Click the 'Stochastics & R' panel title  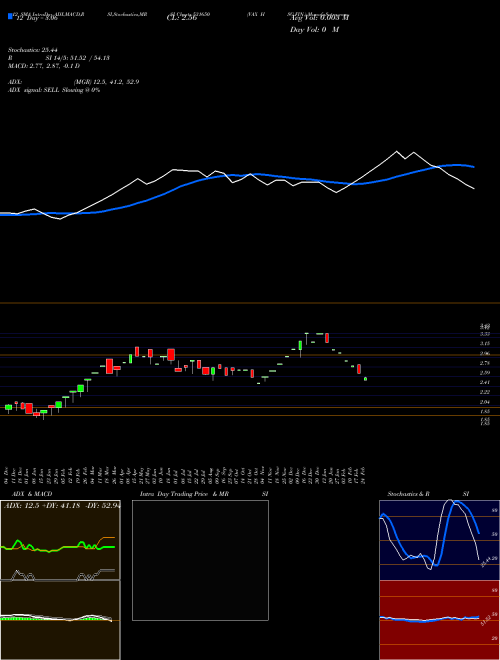(408, 494)
